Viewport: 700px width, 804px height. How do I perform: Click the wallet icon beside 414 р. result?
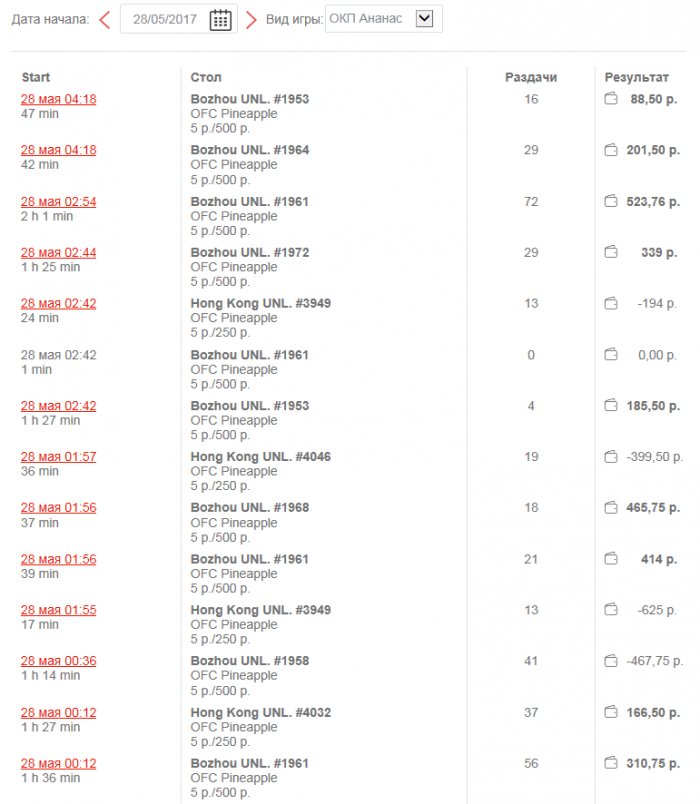[611, 559]
